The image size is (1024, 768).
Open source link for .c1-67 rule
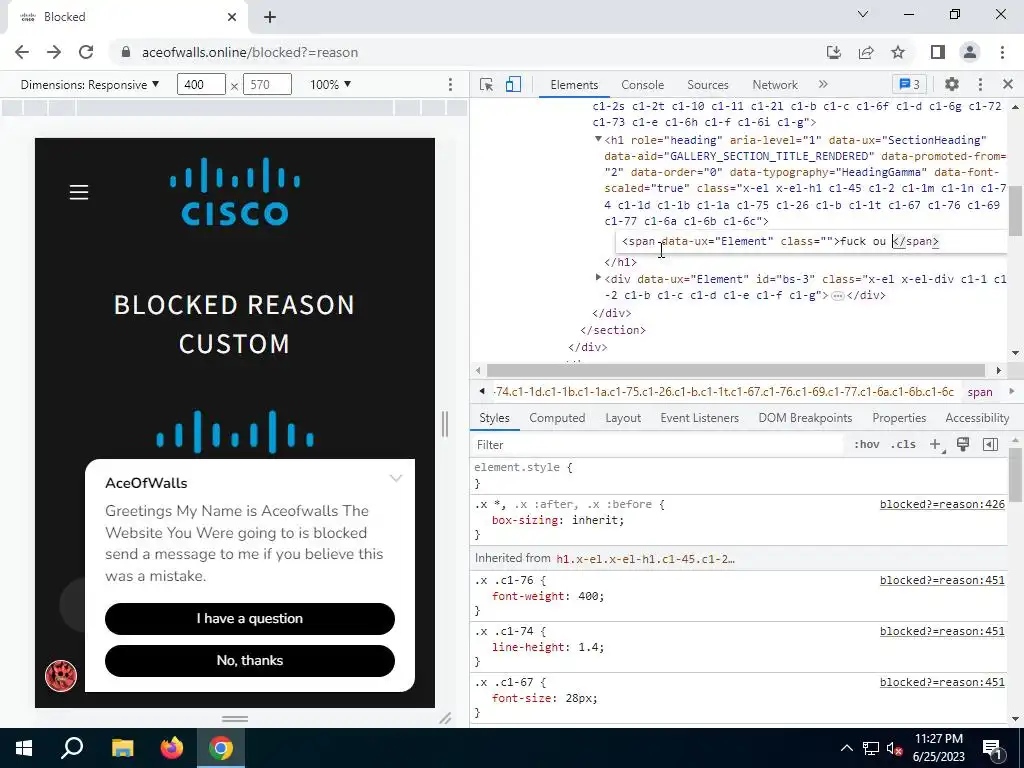click(x=942, y=682)
